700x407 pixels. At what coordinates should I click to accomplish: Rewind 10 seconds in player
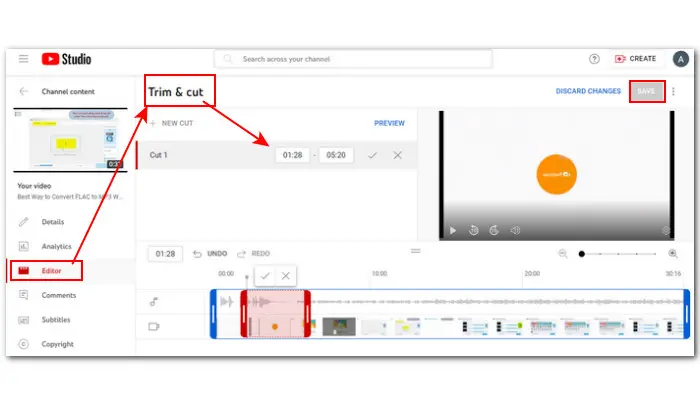click(x=473, y=230)
